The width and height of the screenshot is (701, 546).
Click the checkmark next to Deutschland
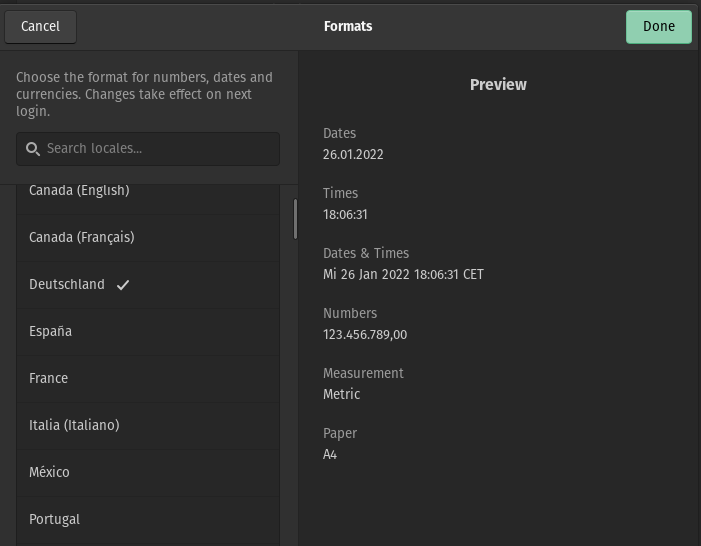click(123, 285)
